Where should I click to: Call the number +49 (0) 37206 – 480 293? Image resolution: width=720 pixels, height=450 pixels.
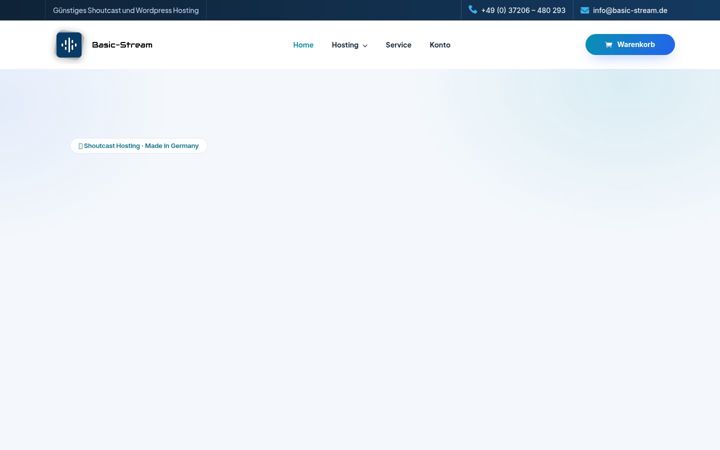[x=523, y=10]
